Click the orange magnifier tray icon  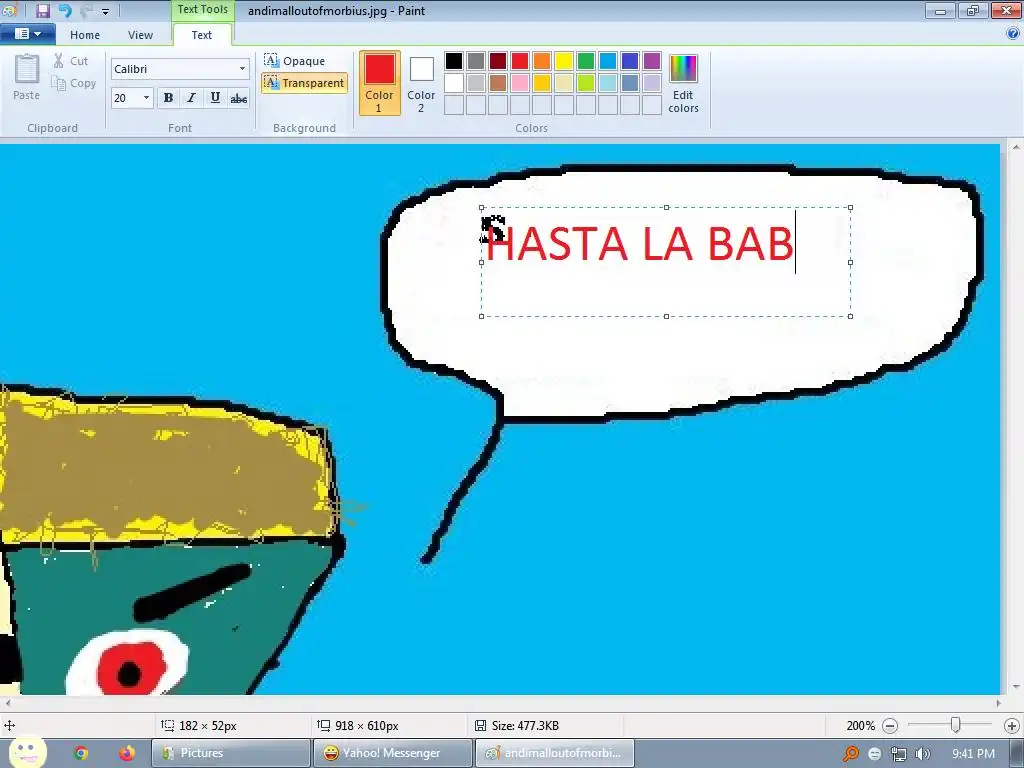tap(850, 754)
